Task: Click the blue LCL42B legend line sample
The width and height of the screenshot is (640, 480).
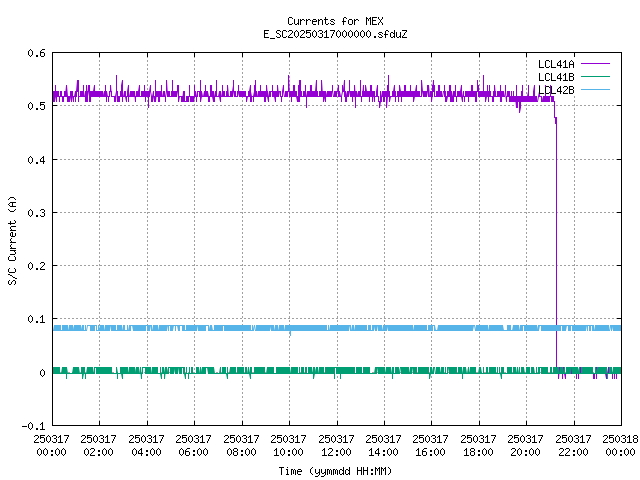Action: [595, 89]
